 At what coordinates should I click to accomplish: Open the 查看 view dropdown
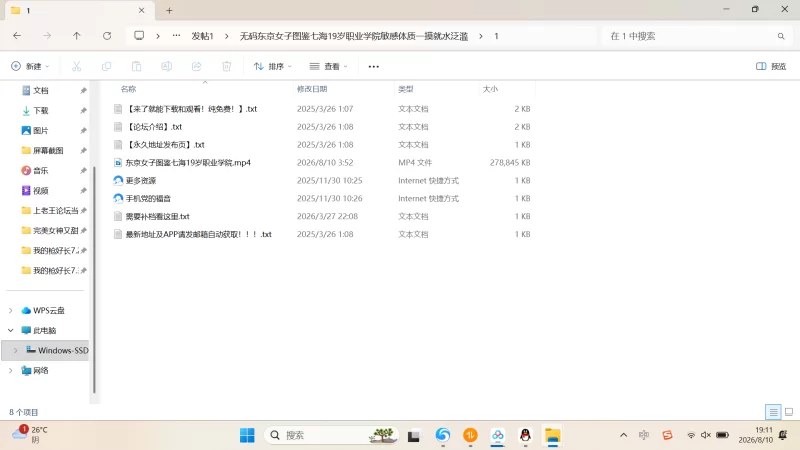click(x=329, y=66)
